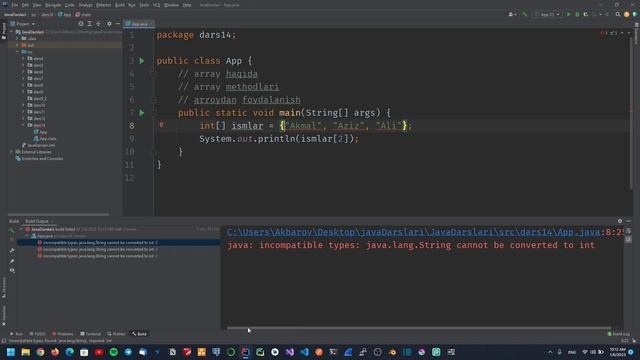Collapse the build failed root node in Build Output
The width and height of the screenshot is (640, 360).
[x=21, y=229]
